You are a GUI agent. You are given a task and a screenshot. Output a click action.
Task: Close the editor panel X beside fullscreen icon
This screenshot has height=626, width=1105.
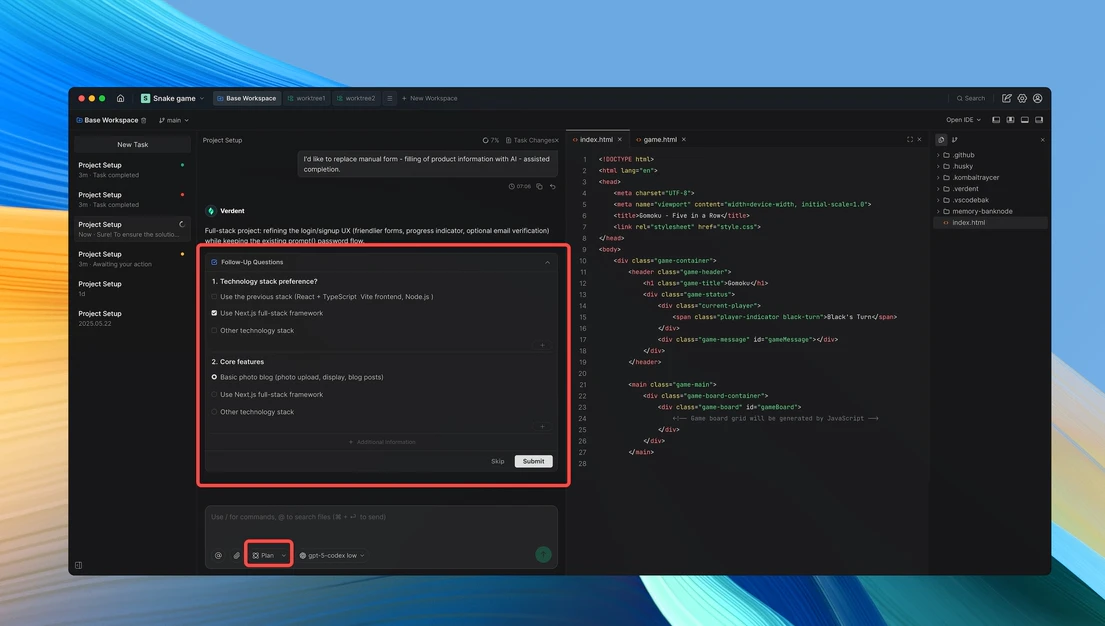(x=919, y=140)
